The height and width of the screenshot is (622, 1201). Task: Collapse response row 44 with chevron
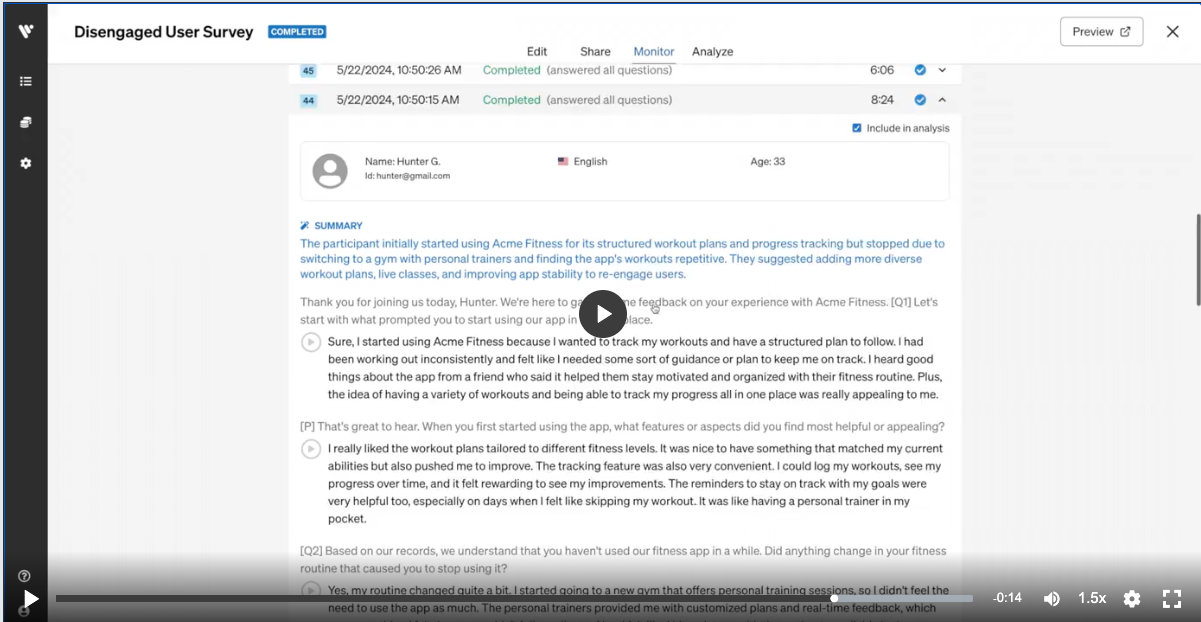(942, 100)
